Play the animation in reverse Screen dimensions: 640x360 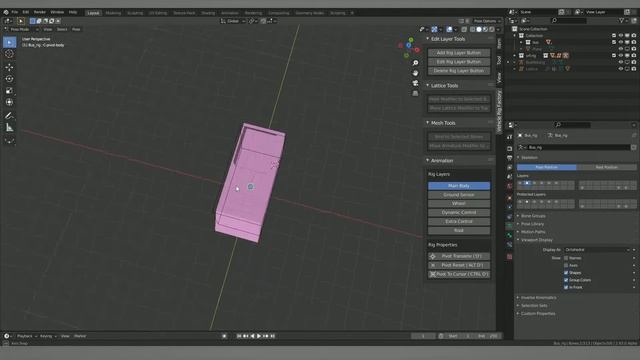click(252, 336)
